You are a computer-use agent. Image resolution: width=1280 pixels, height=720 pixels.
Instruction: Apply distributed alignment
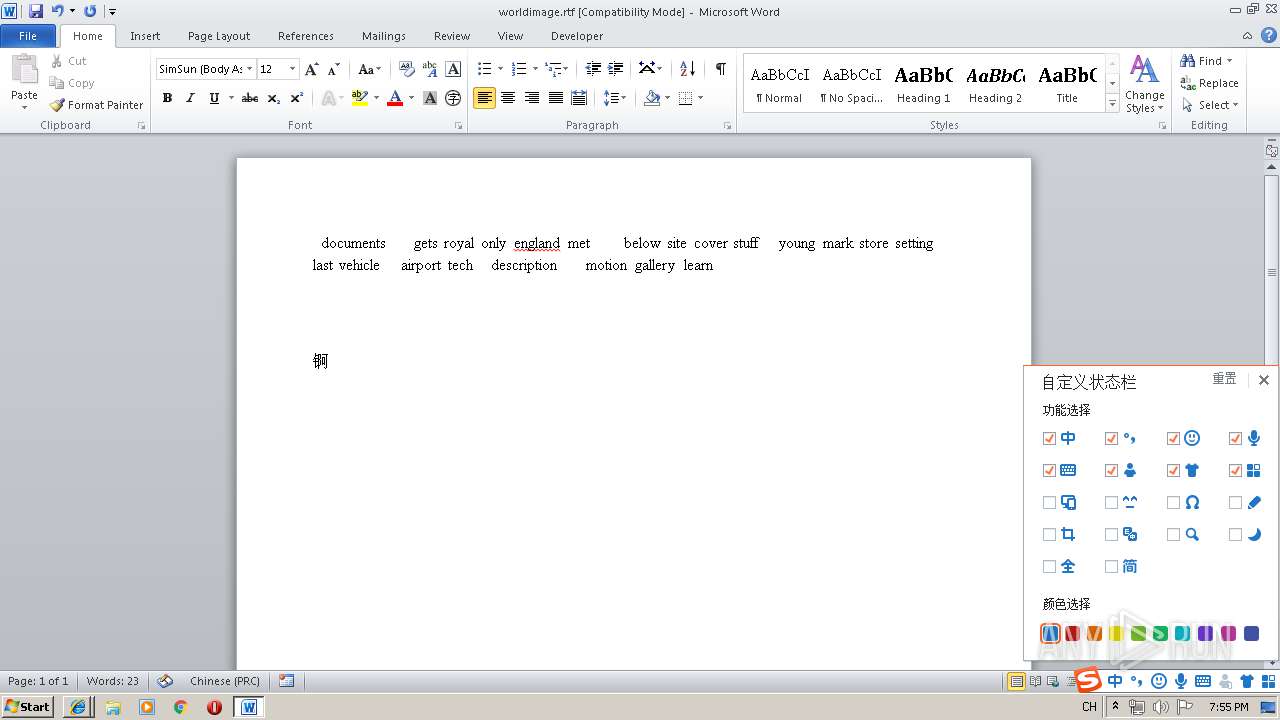point(579,98)
